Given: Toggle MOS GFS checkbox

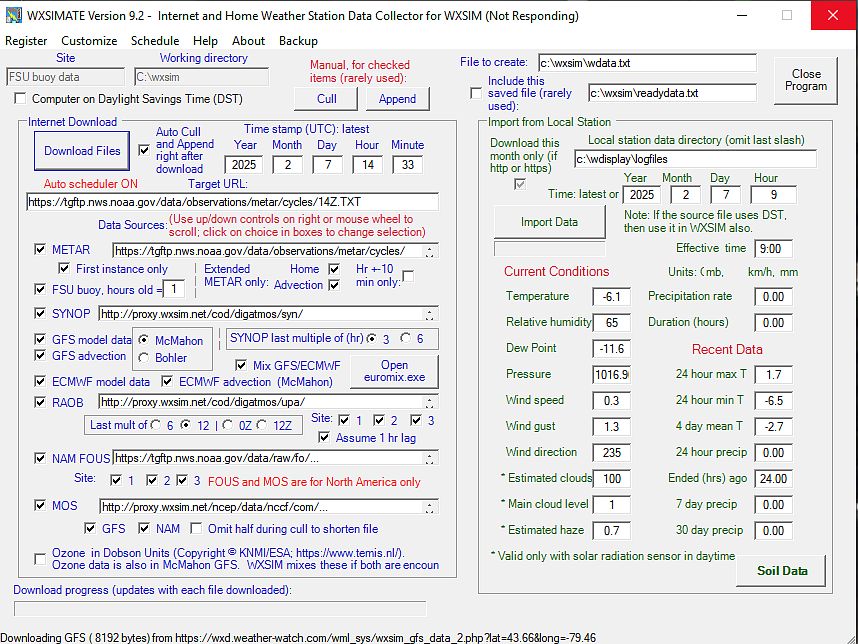Looking at the screenshot, I should click(x=90, y=529).
